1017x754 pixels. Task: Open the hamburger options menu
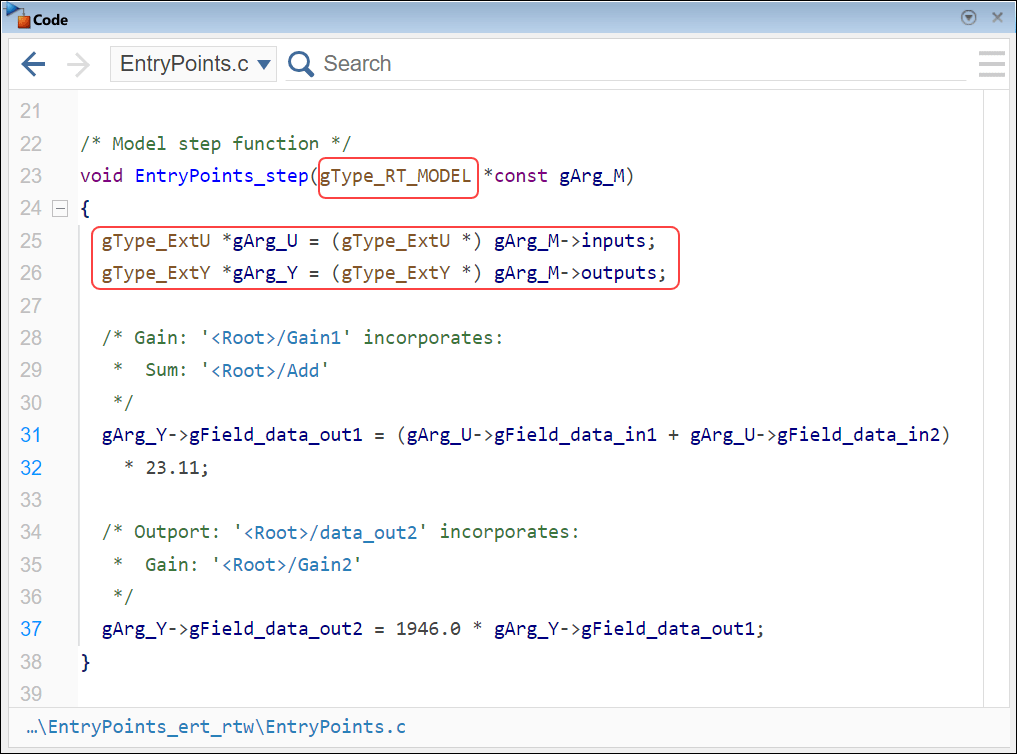pos(991,63)
